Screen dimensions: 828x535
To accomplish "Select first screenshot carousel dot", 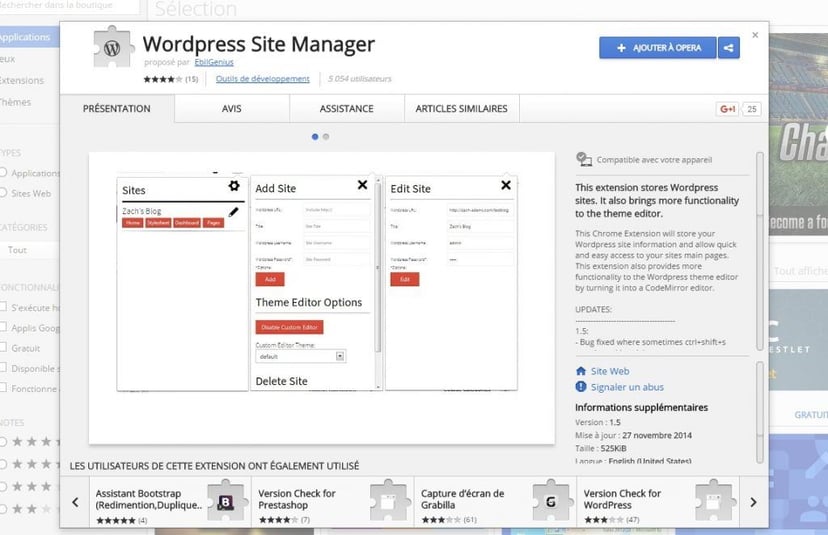I will pos(315,137).
